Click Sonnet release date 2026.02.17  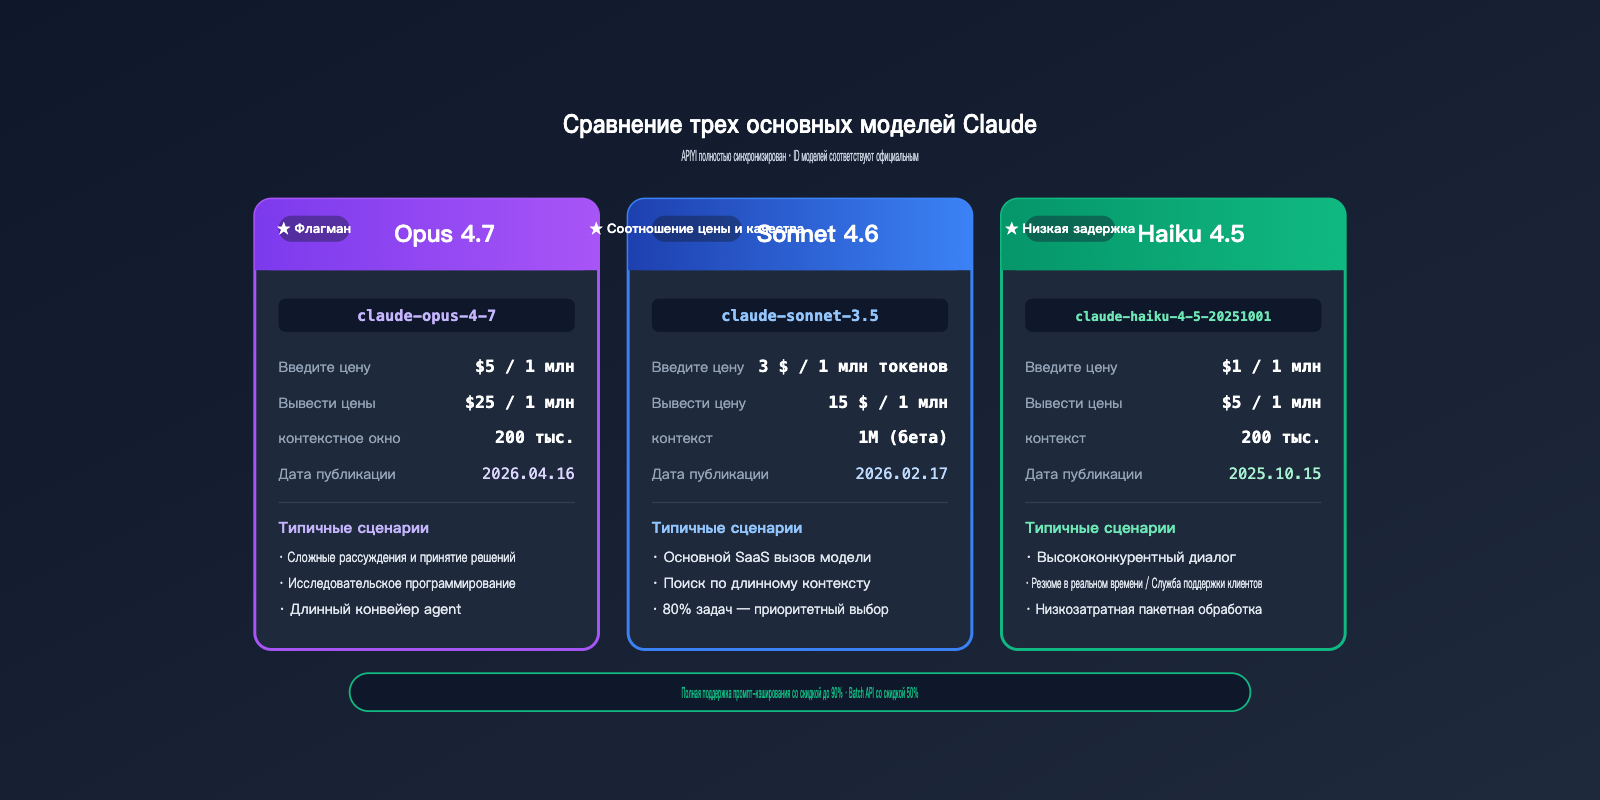(901, 474)
